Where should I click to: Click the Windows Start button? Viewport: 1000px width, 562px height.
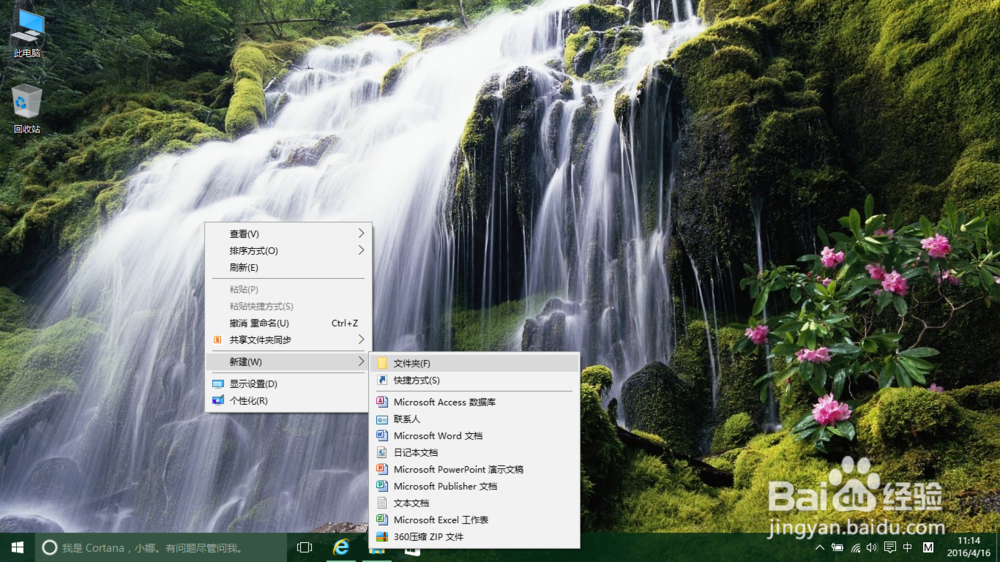click(x=17, y=547)
